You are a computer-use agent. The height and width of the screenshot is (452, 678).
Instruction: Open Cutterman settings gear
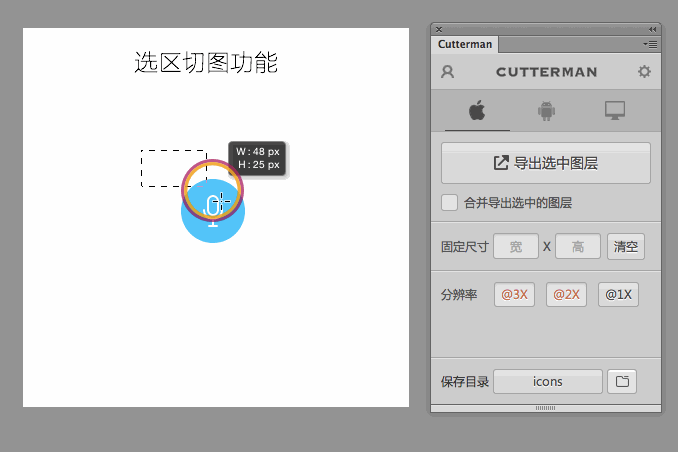point(644,72)
